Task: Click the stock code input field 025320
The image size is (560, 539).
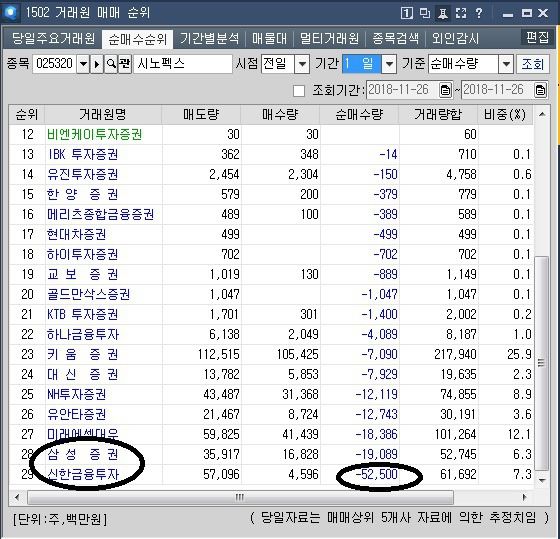Action: pos(54,64)
